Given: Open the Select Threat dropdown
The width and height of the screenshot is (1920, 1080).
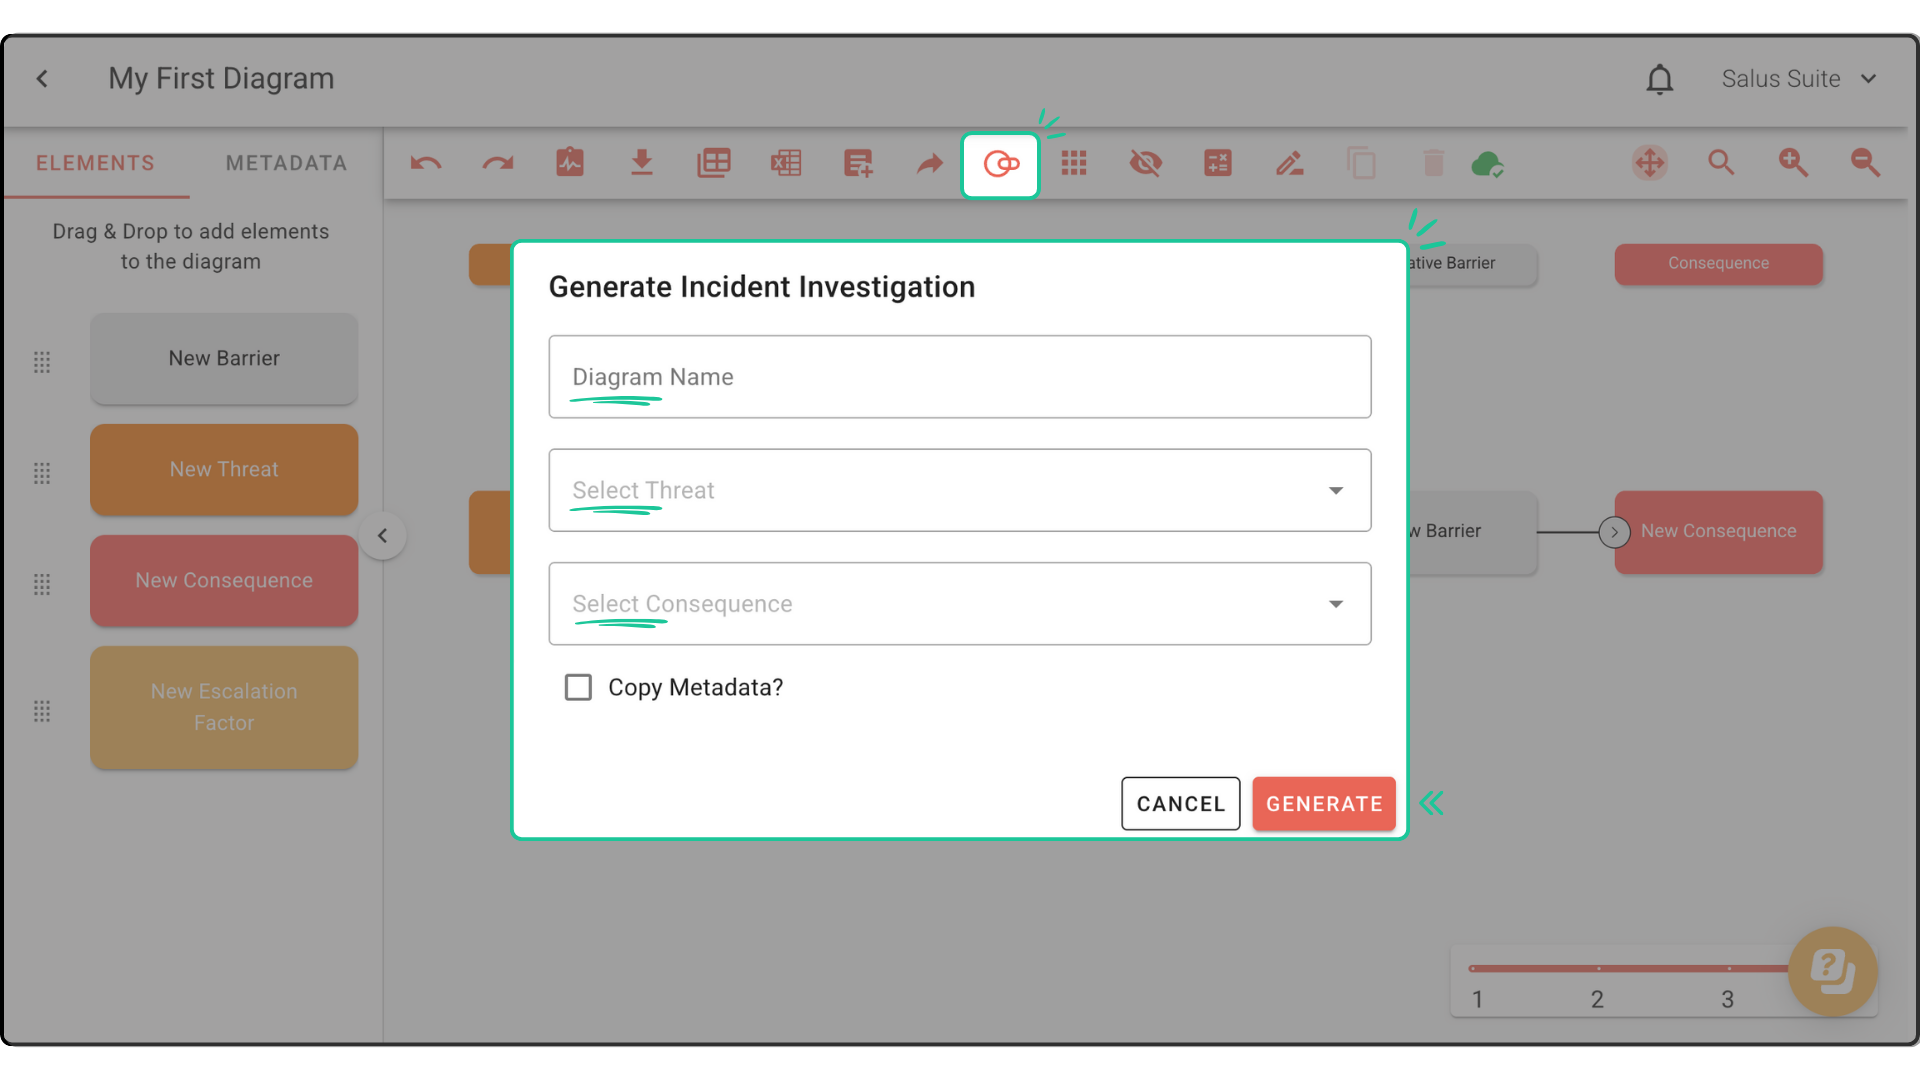Looking at the screenshot, I should (959, 490).
